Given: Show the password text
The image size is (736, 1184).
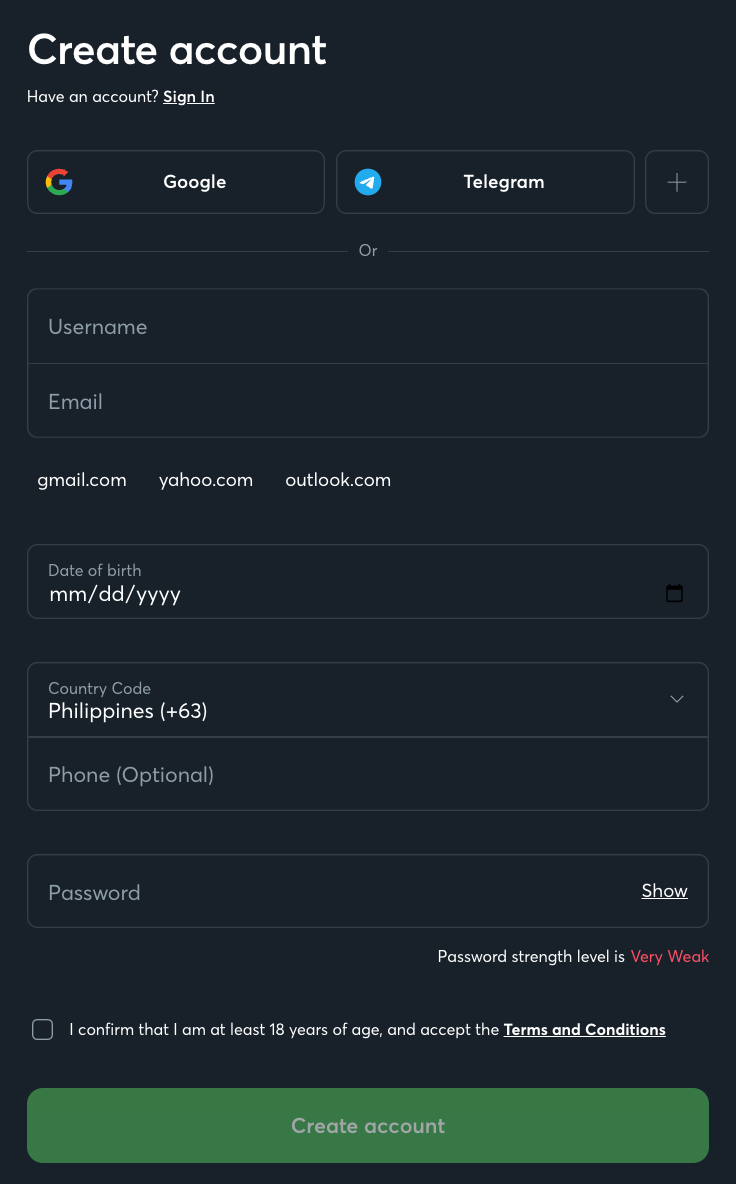Looking at the screenshot, I should coord(664,891).
